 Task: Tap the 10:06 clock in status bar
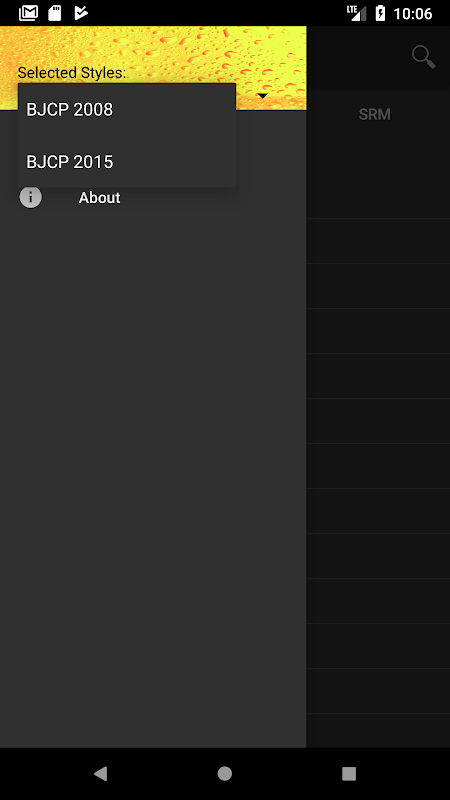click(413, 13)
